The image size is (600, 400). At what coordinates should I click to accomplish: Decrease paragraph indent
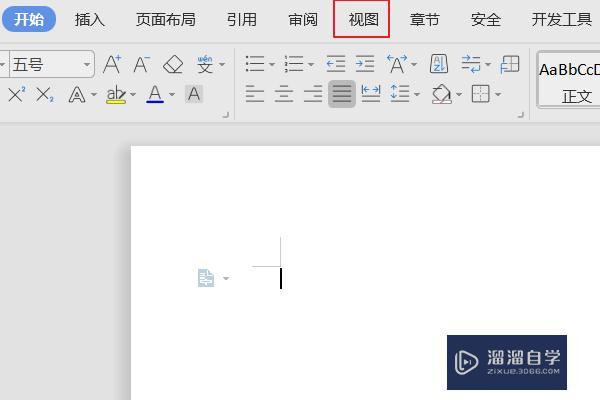[x=336, y=64]
